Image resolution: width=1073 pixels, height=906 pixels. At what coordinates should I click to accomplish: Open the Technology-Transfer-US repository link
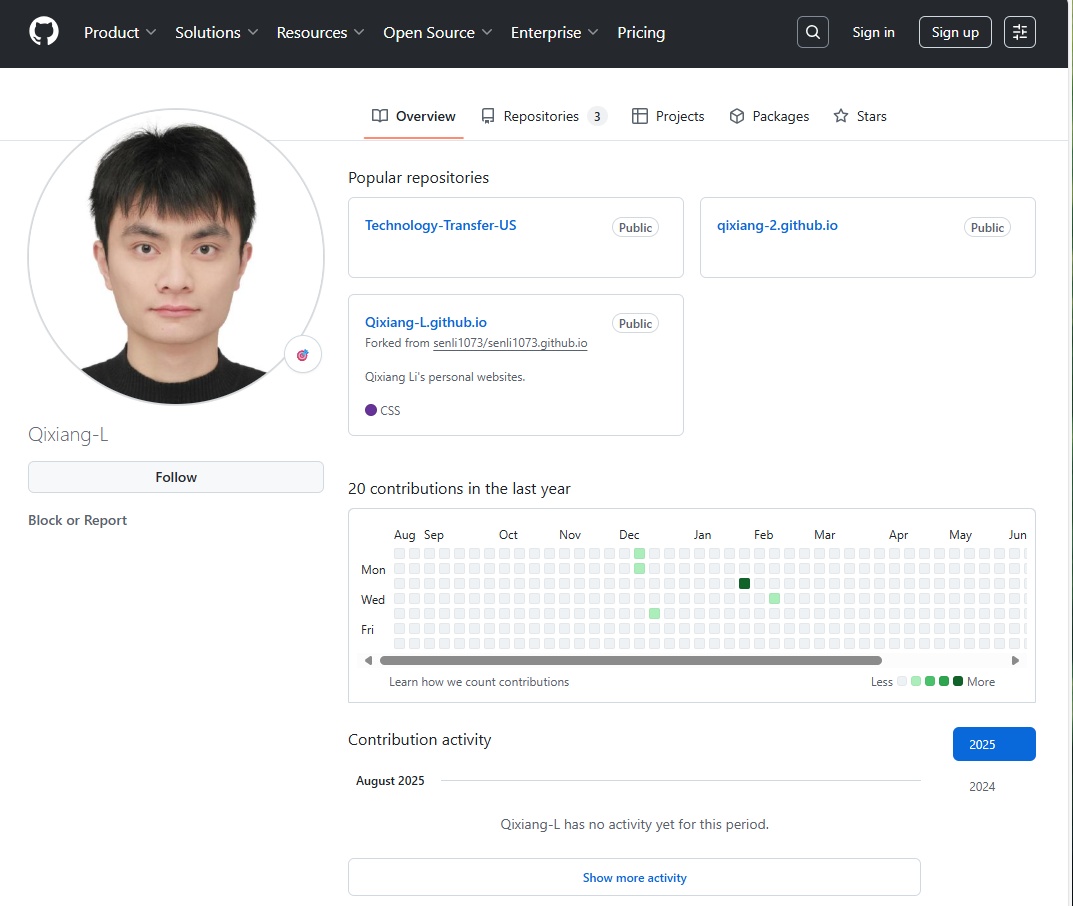pos(440,225)
